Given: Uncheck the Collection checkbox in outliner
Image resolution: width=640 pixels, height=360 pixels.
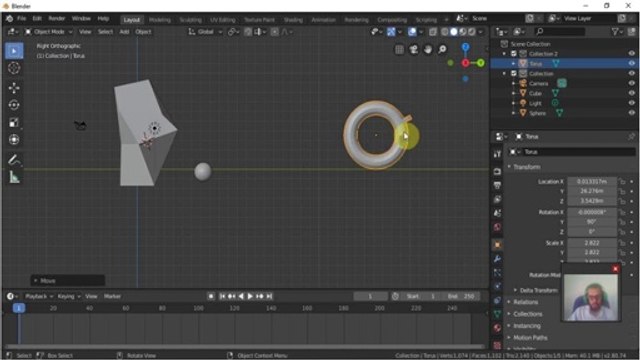Looking at the screenshot, I should (514, 73).
